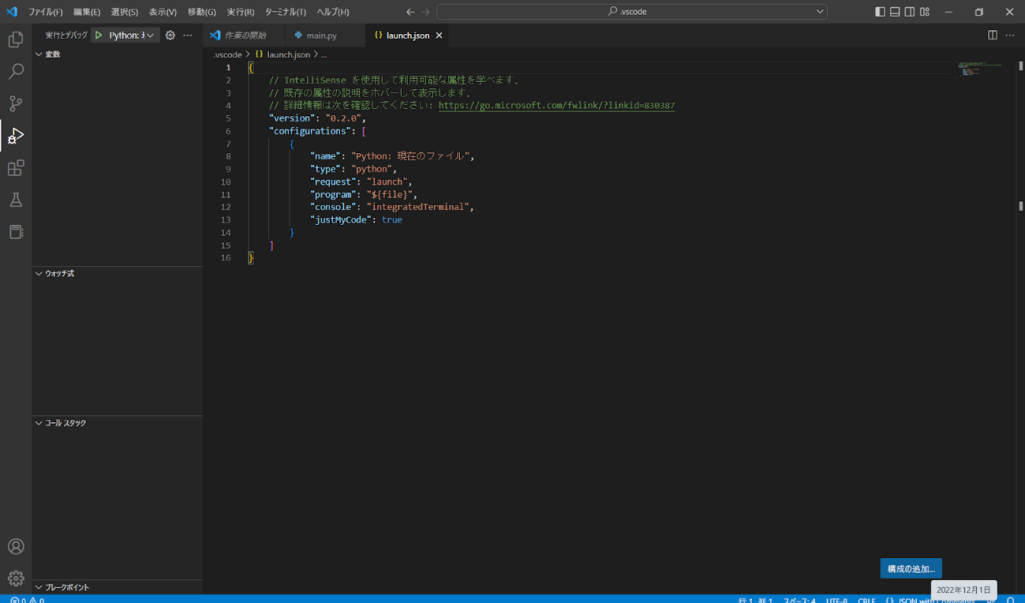Screen dimensions: 1025x603
Task: Go forward with the right arrow
Action: (426, 12)
